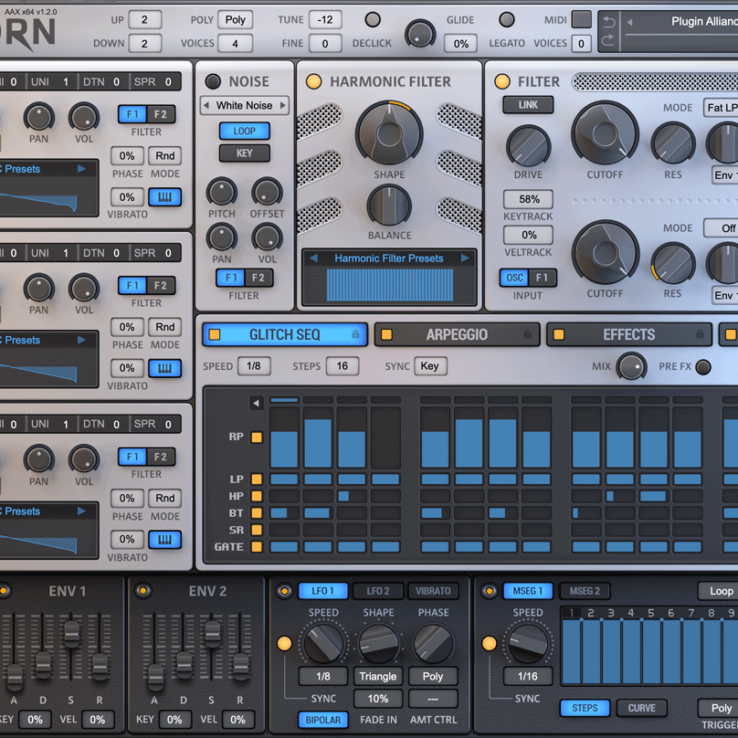This screenshot has width=738, height=738.
Task: Adjust the Harmonic Filter Shape knob
Action: click(x=389, y=134)
